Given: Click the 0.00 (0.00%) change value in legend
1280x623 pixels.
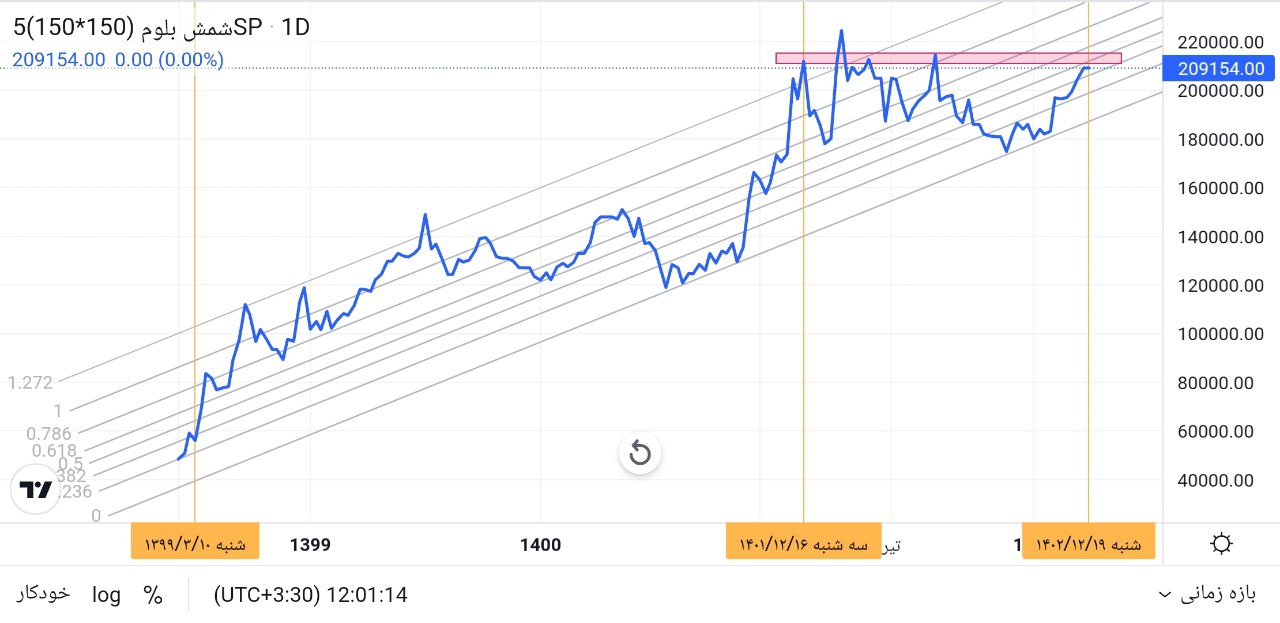Looking at the screenshot, I should 169,60.
